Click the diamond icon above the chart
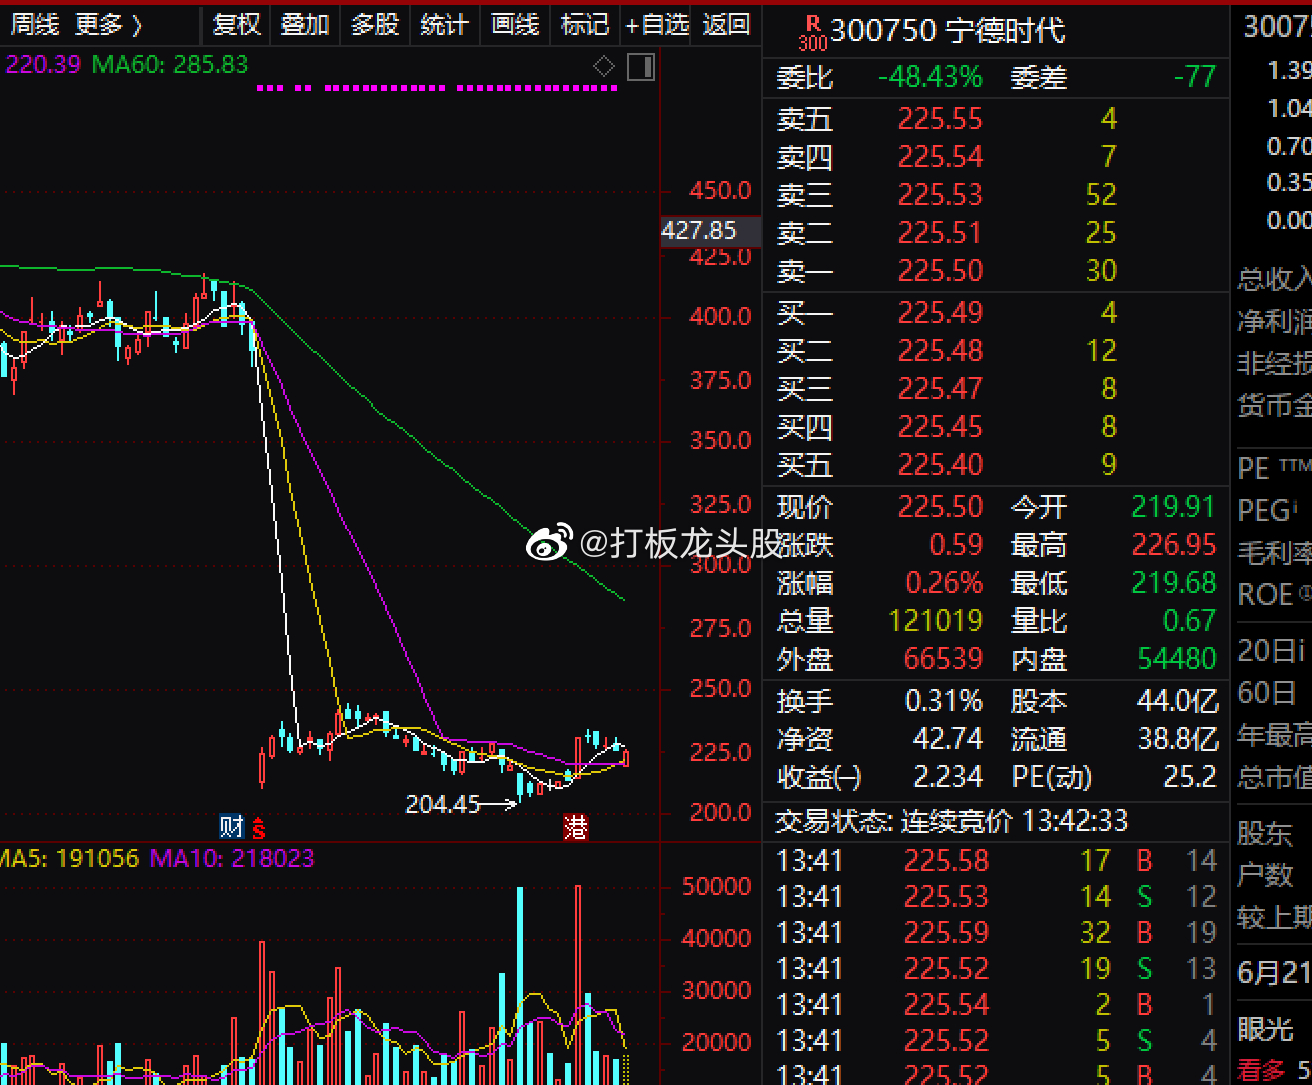1312x1085 pixels. [x=604, y=66]
